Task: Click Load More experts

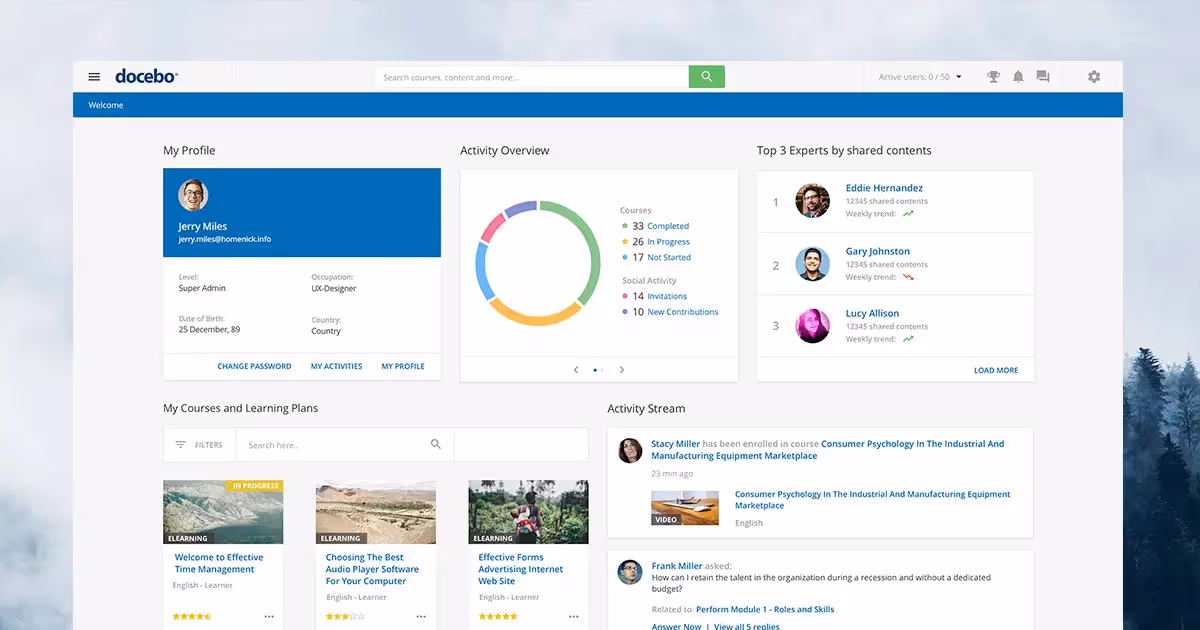Action: pyautogui.click(x=996, y=370)
